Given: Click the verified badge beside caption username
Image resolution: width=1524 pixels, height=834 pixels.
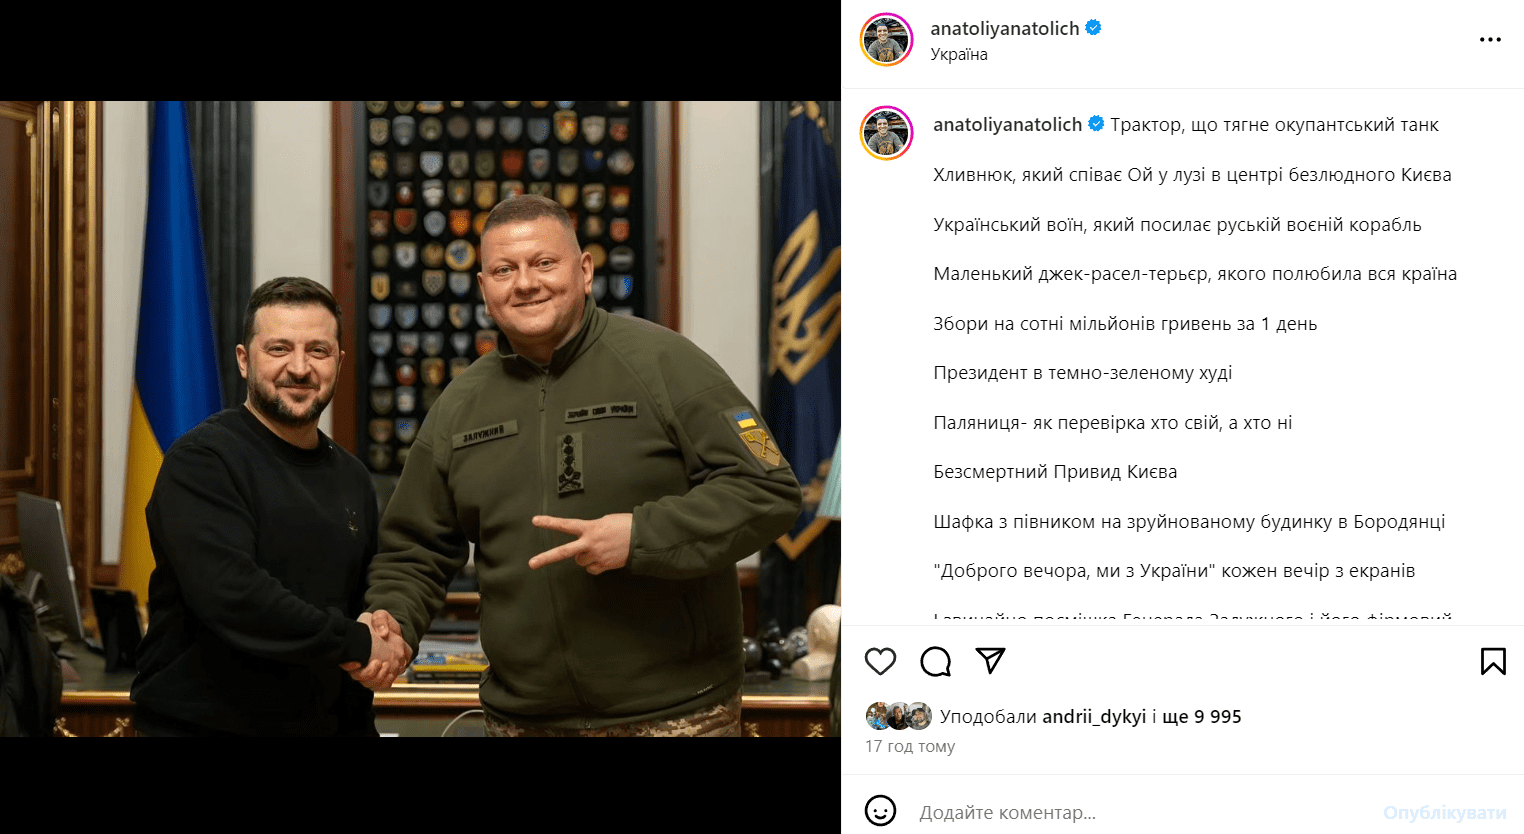Looking at the screenshot, I should tap(1096, 124).
